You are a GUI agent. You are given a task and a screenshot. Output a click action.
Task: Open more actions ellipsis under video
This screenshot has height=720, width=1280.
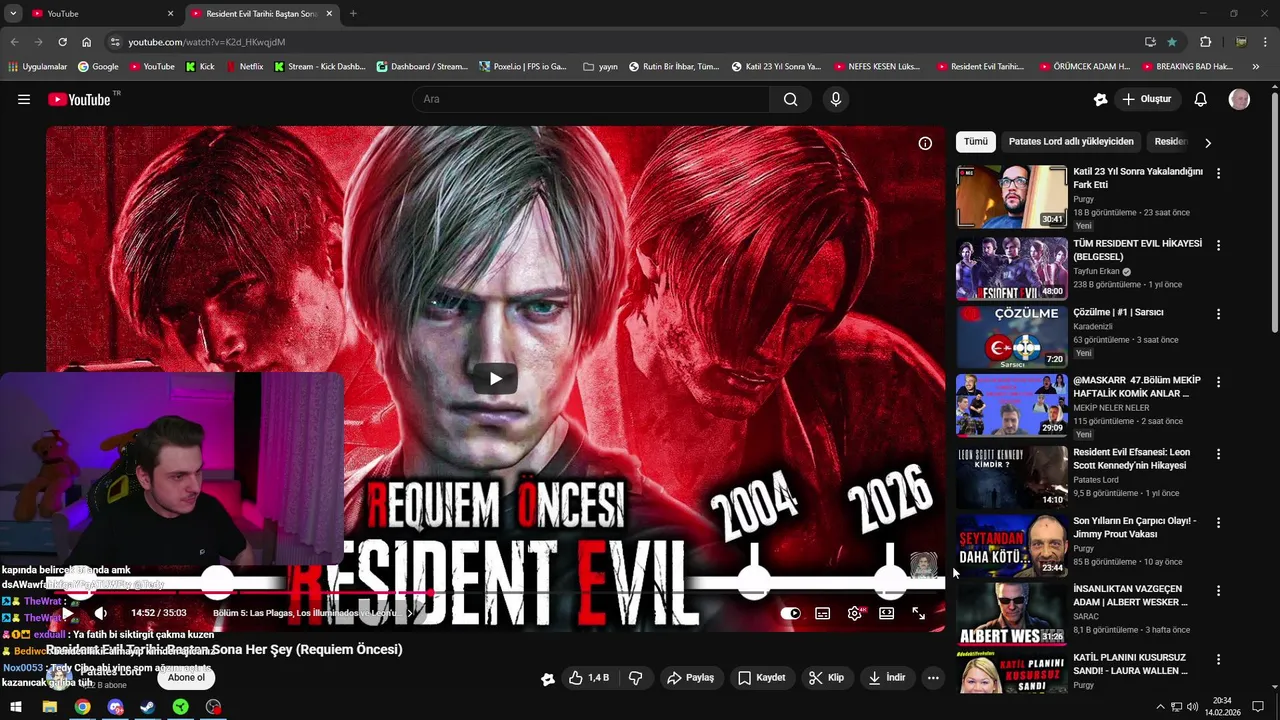coord(933,678)
